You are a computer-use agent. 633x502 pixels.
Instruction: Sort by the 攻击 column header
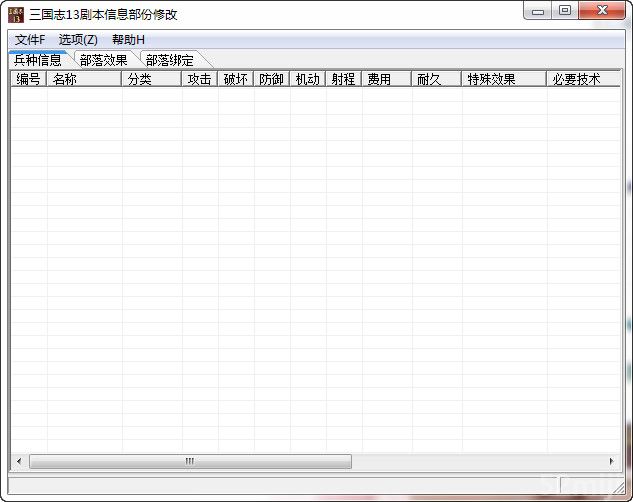pos(199,79)
